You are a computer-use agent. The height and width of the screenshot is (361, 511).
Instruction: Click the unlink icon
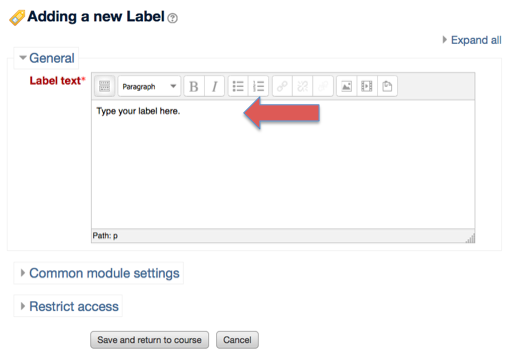point(303,86)
